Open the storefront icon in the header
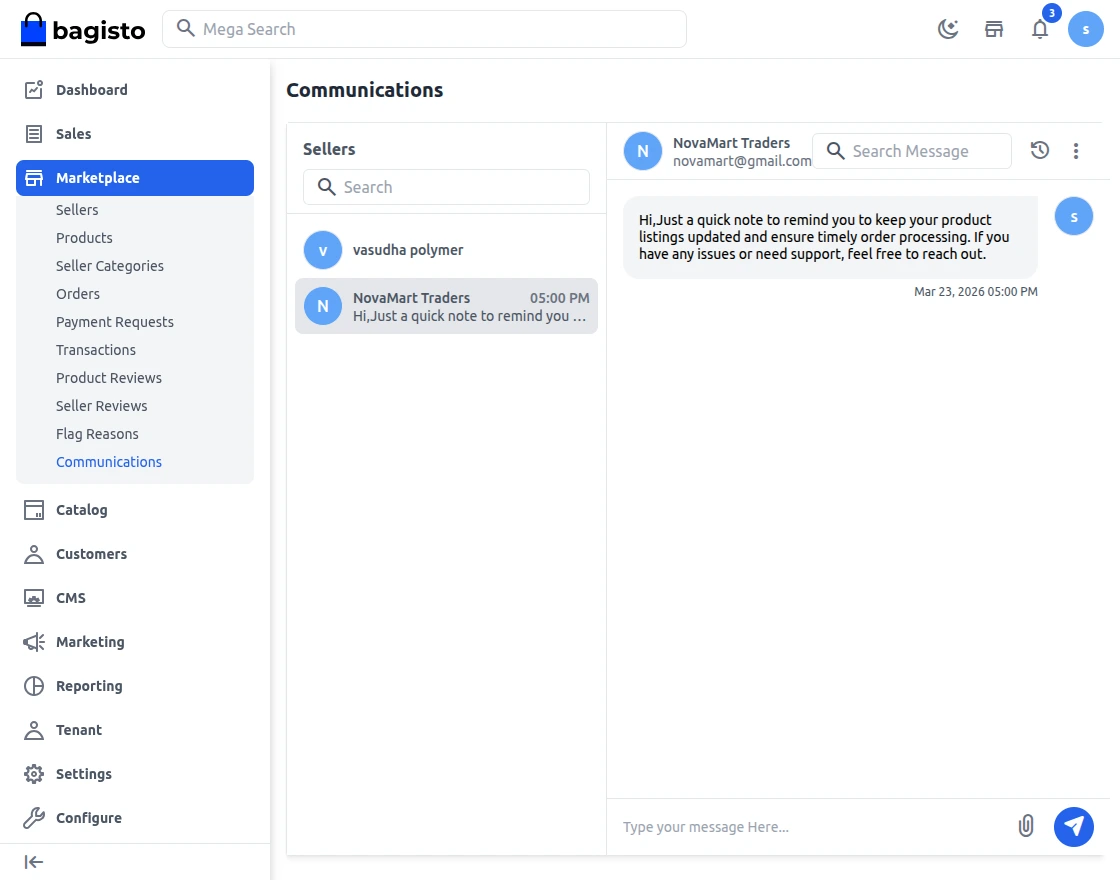Image resolution: width=1120 pixels, height=880 pixels. coord(993,29)
